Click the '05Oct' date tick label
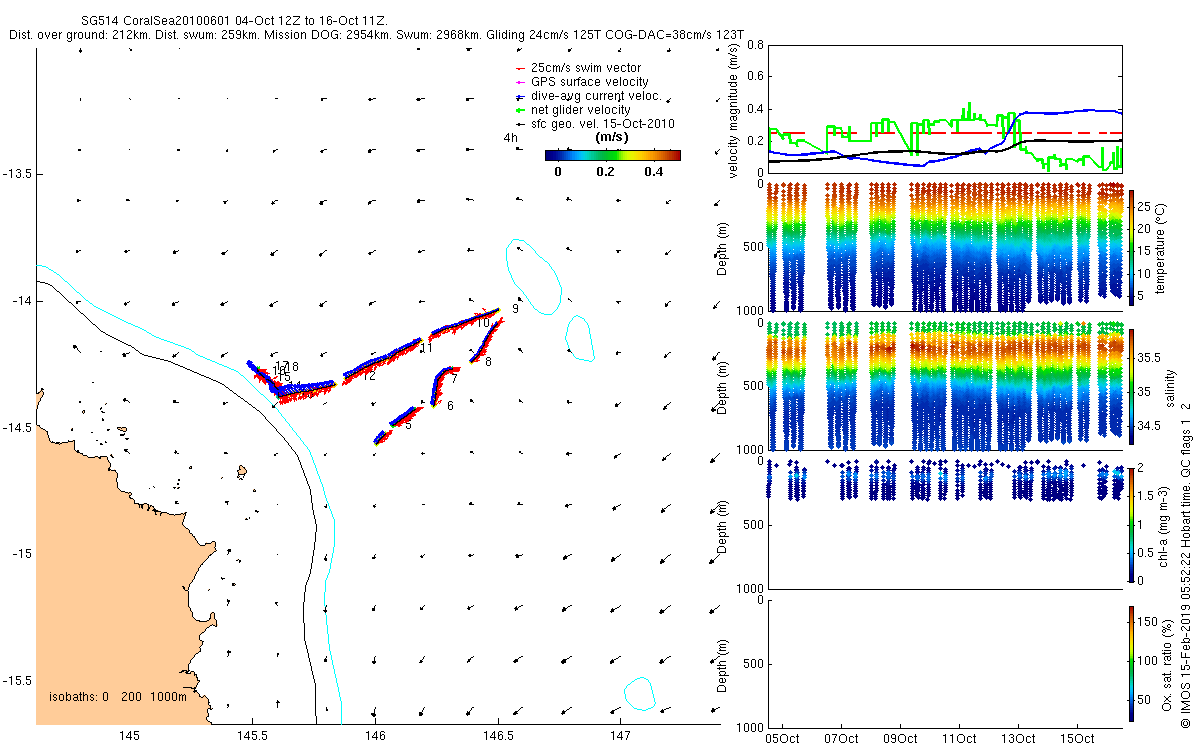This screenshot has height=750, width=1200. 782,740
